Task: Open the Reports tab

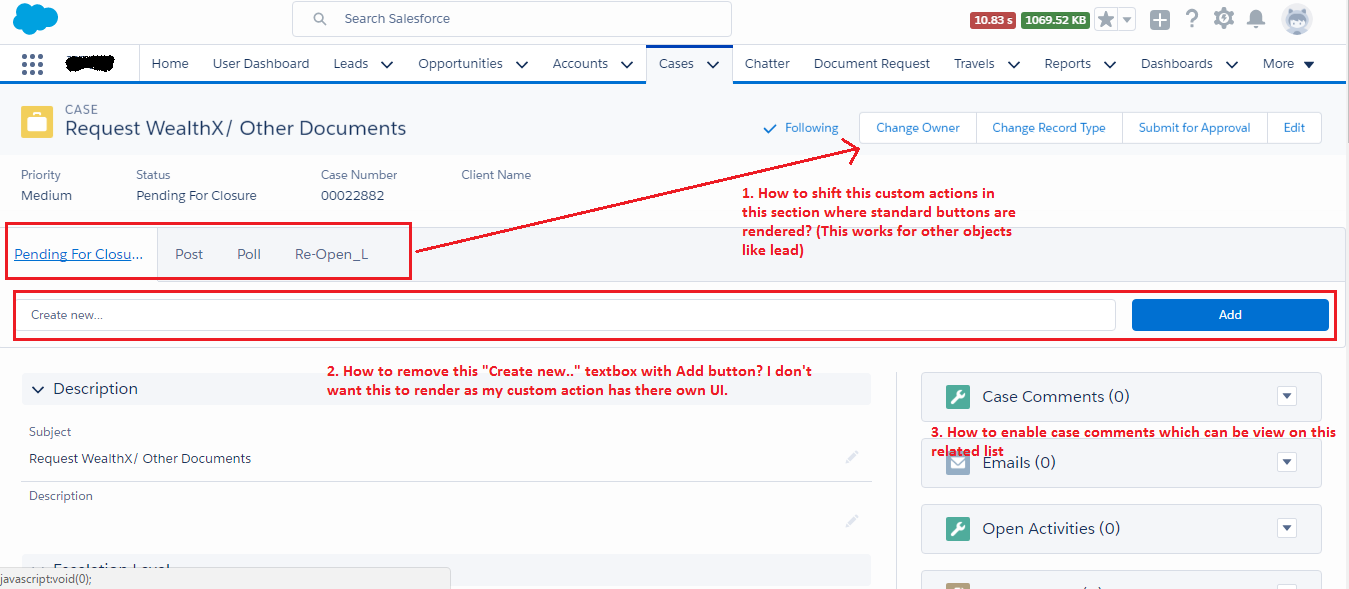Action: pyautogui.click(x=1068, y=63)
